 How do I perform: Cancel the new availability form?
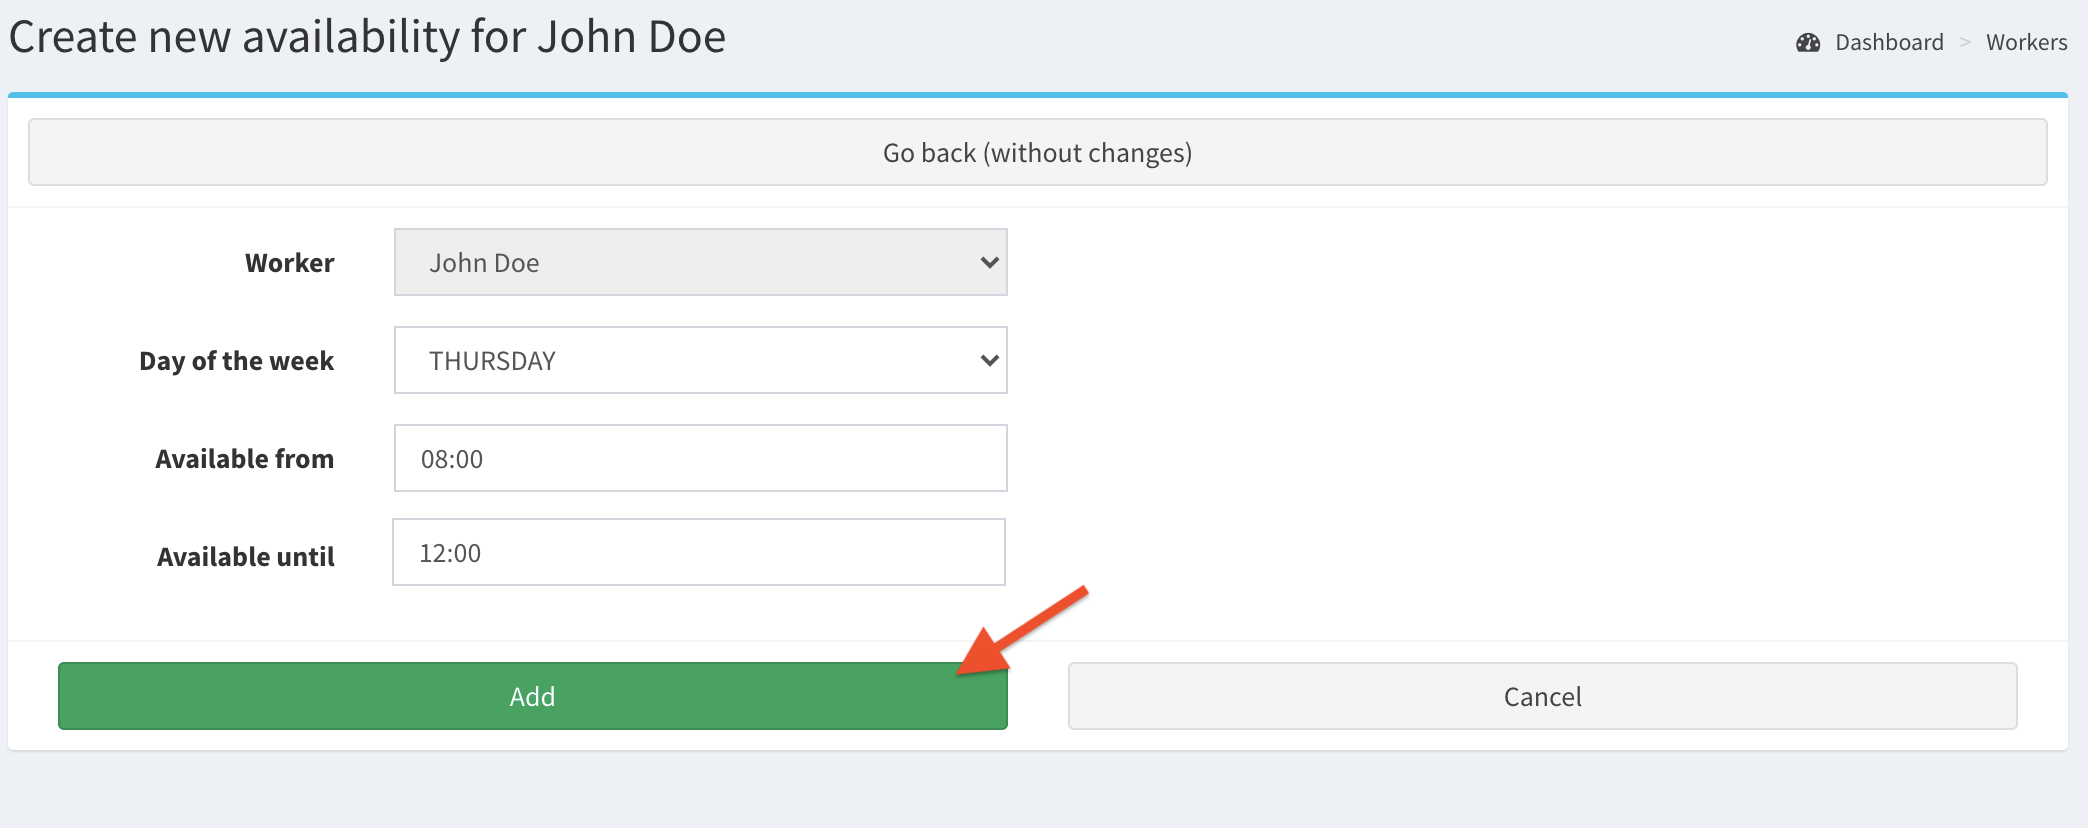[1542, 697]
